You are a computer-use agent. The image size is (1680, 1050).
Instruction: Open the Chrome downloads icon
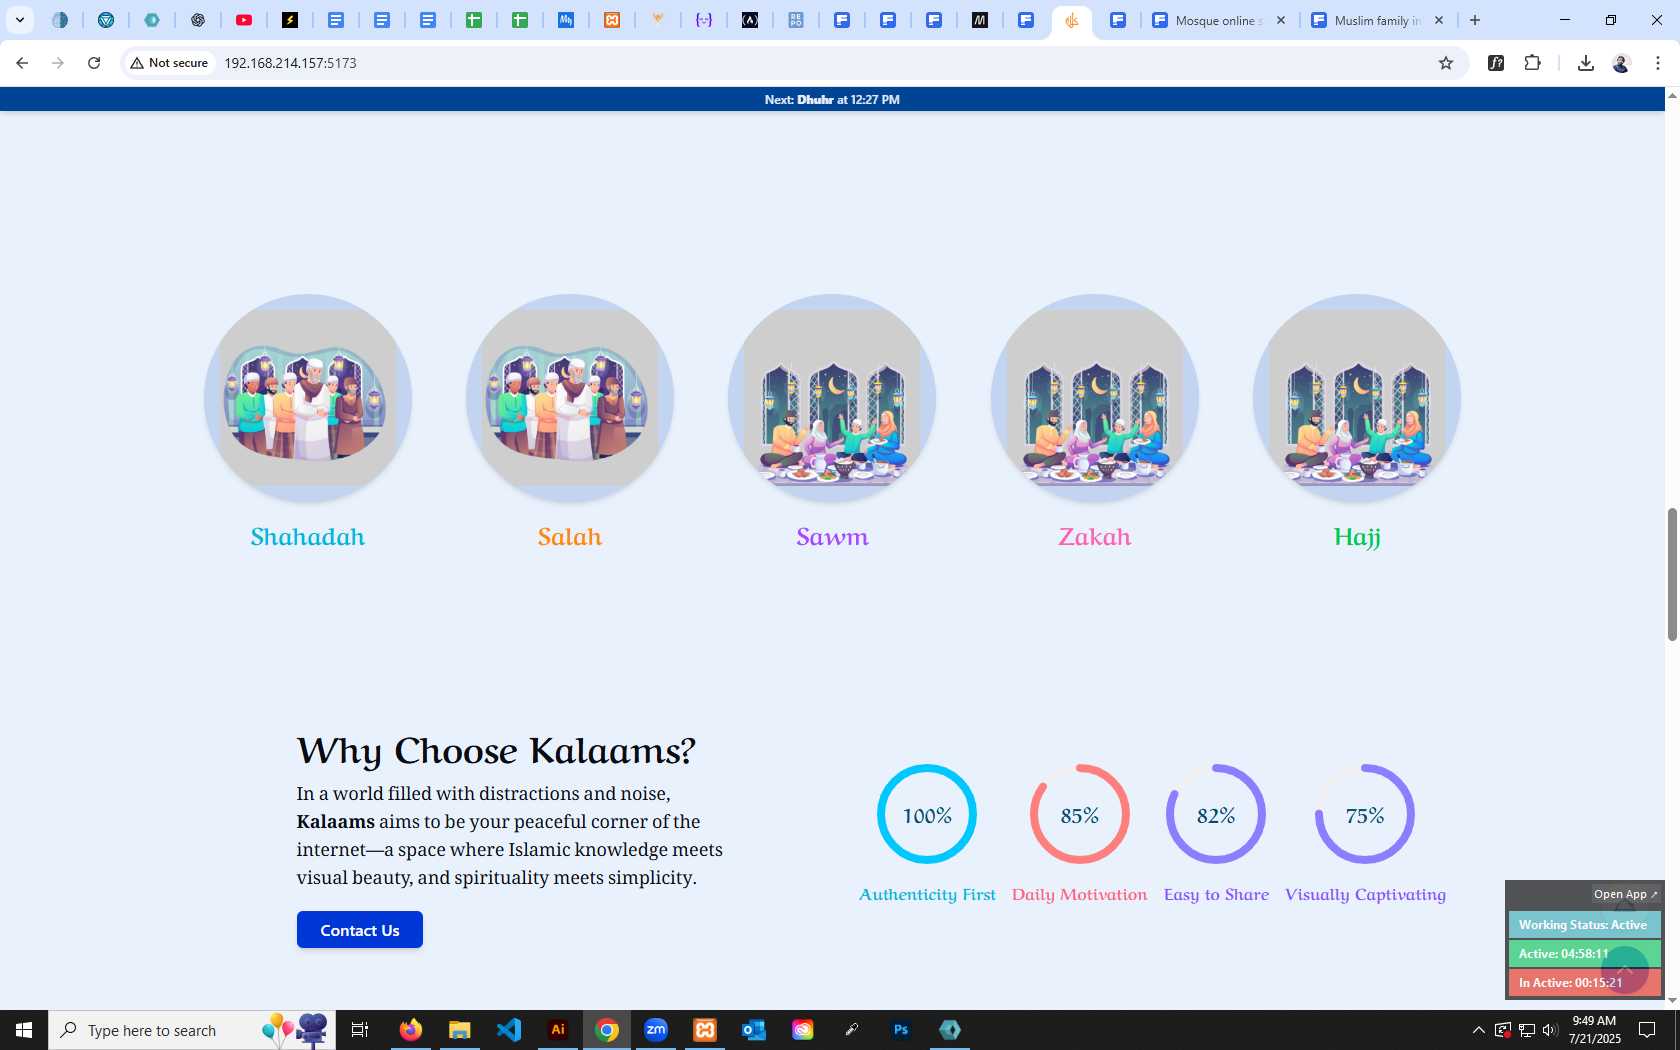(1585, 63)
